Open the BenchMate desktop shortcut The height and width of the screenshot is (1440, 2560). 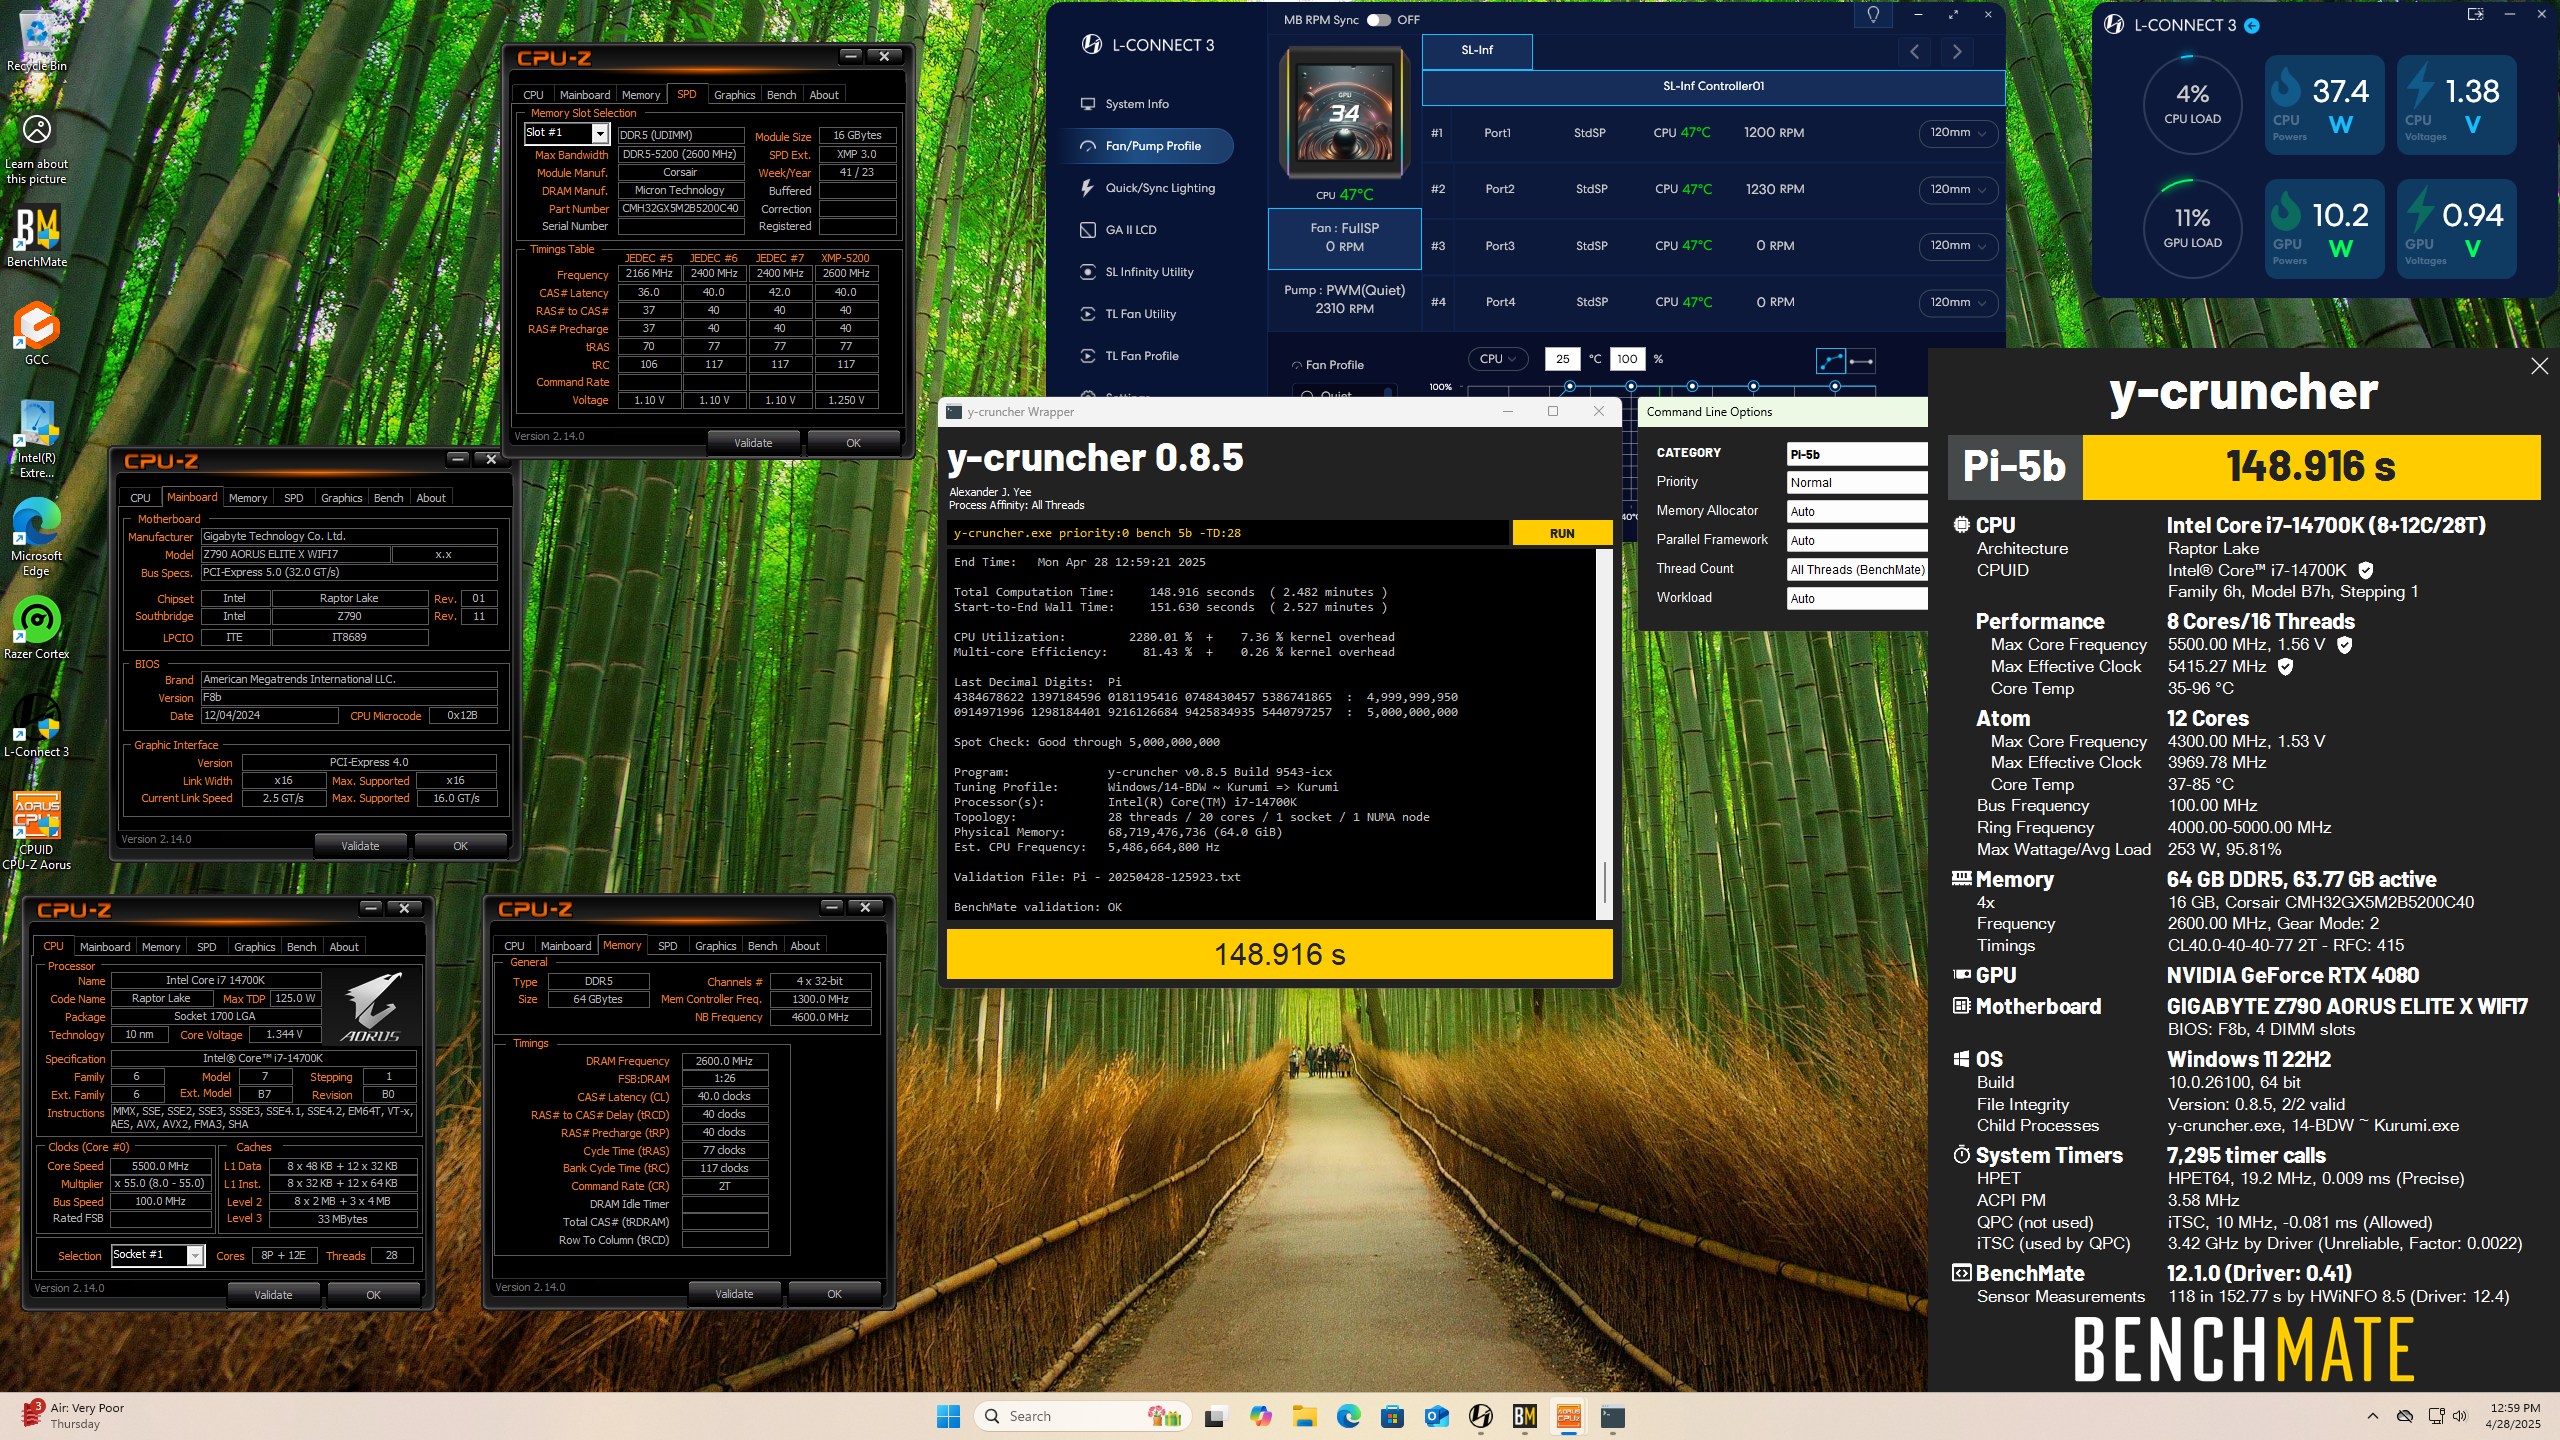click(36, 237)
